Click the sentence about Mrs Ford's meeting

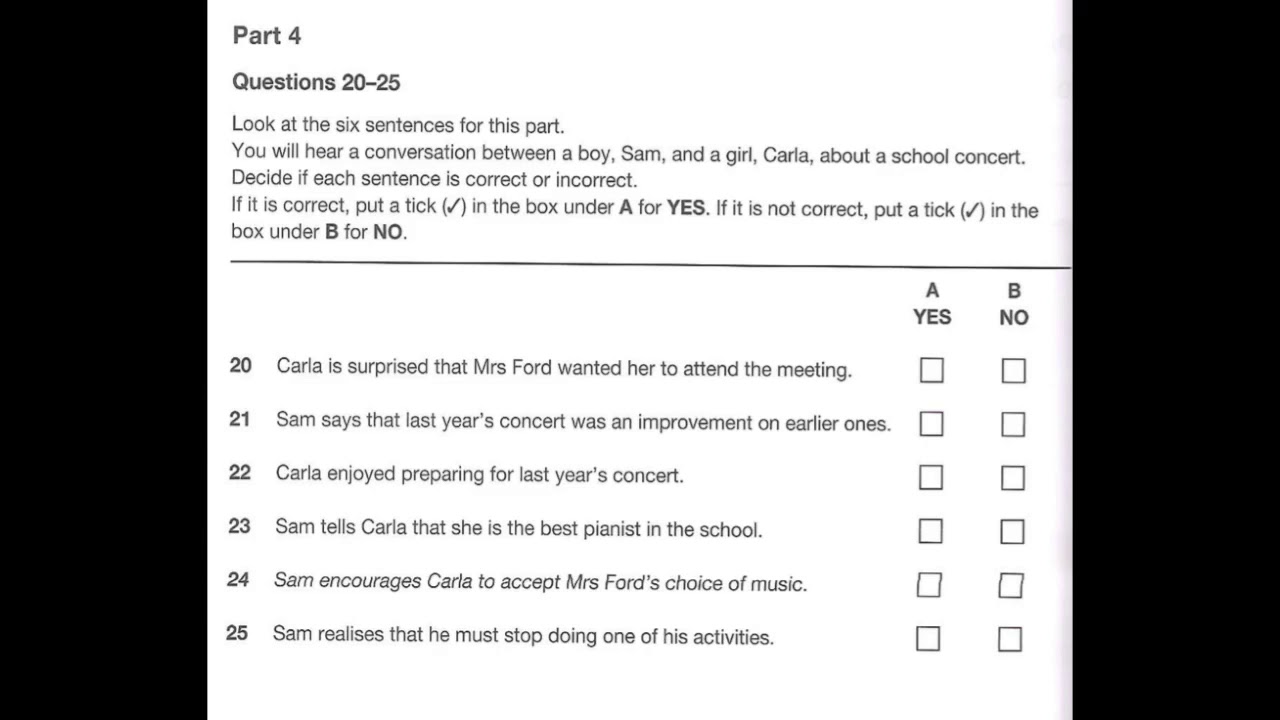(564, 368)
